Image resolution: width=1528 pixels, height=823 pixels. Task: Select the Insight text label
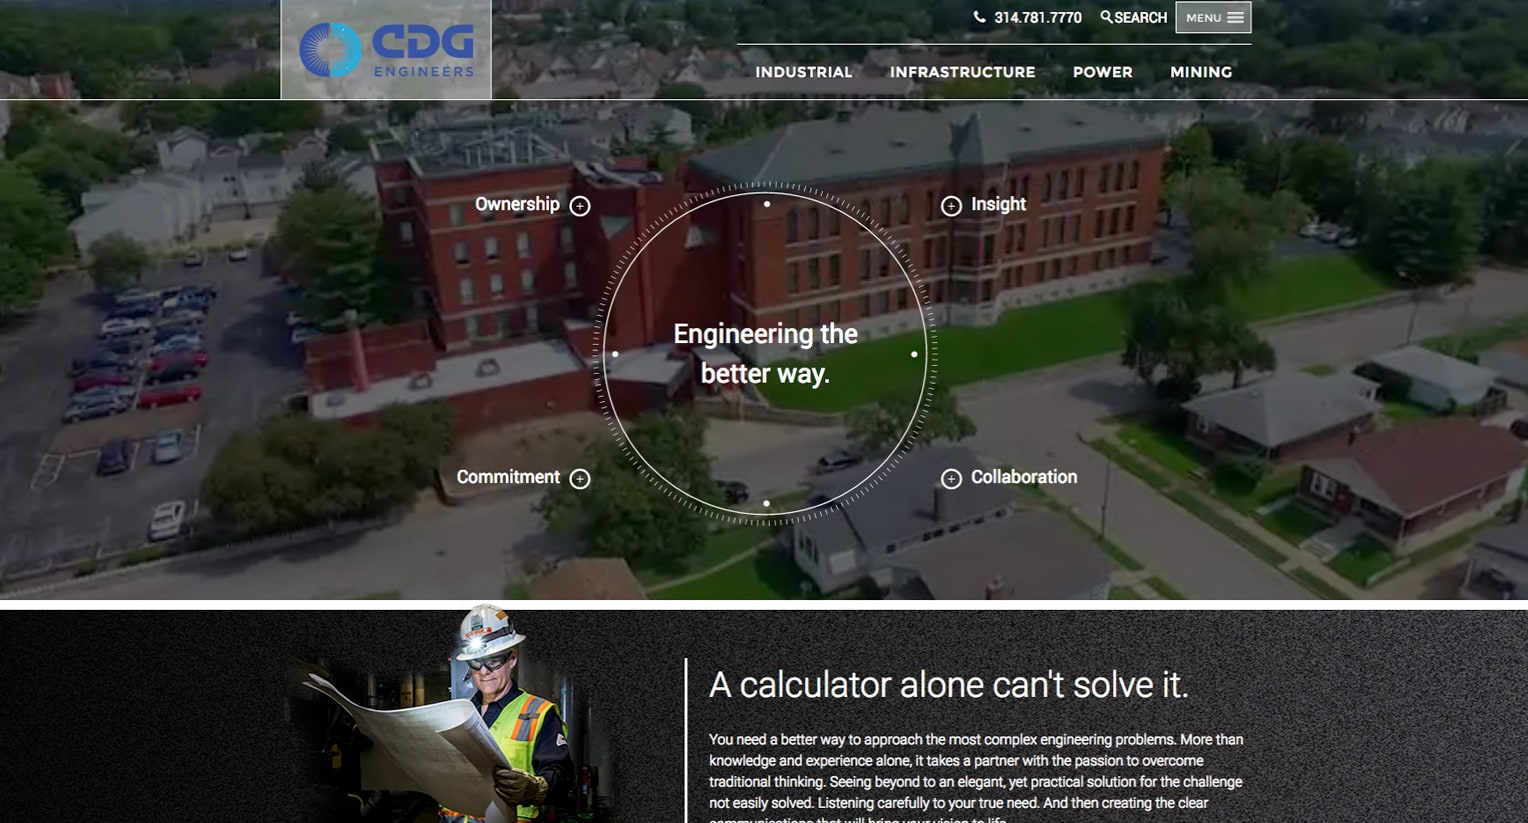[998, 204]
